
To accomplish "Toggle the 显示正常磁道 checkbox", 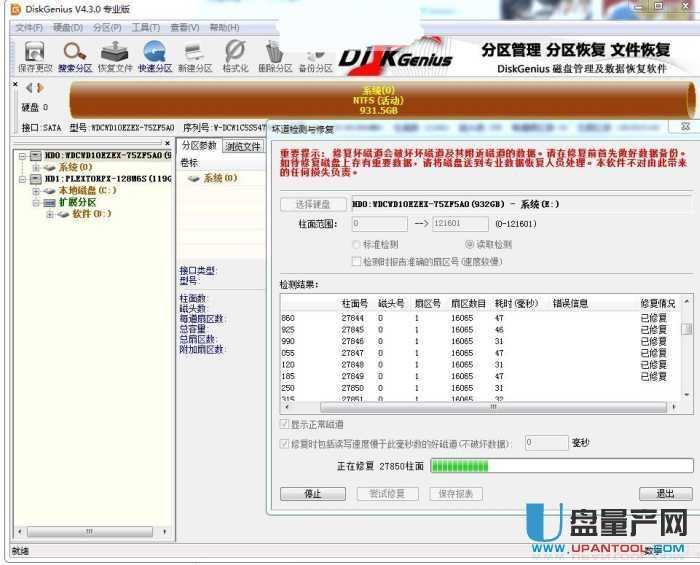I will (x=285, y=424).
